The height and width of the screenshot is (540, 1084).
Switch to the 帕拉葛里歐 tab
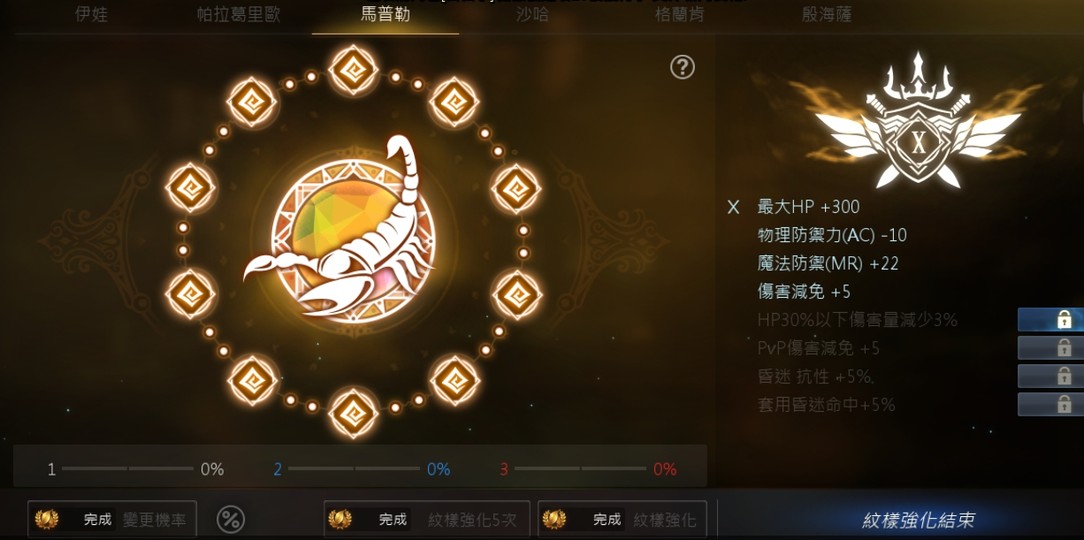[x=239, y=15]
